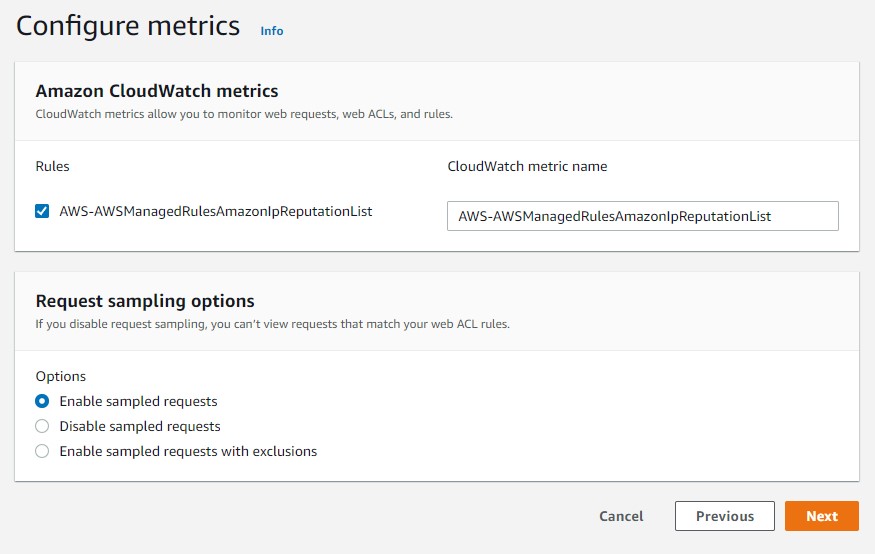This screenshot has height=554, width=875.
Task: Click the Cancel button
Action: point(621,516)
